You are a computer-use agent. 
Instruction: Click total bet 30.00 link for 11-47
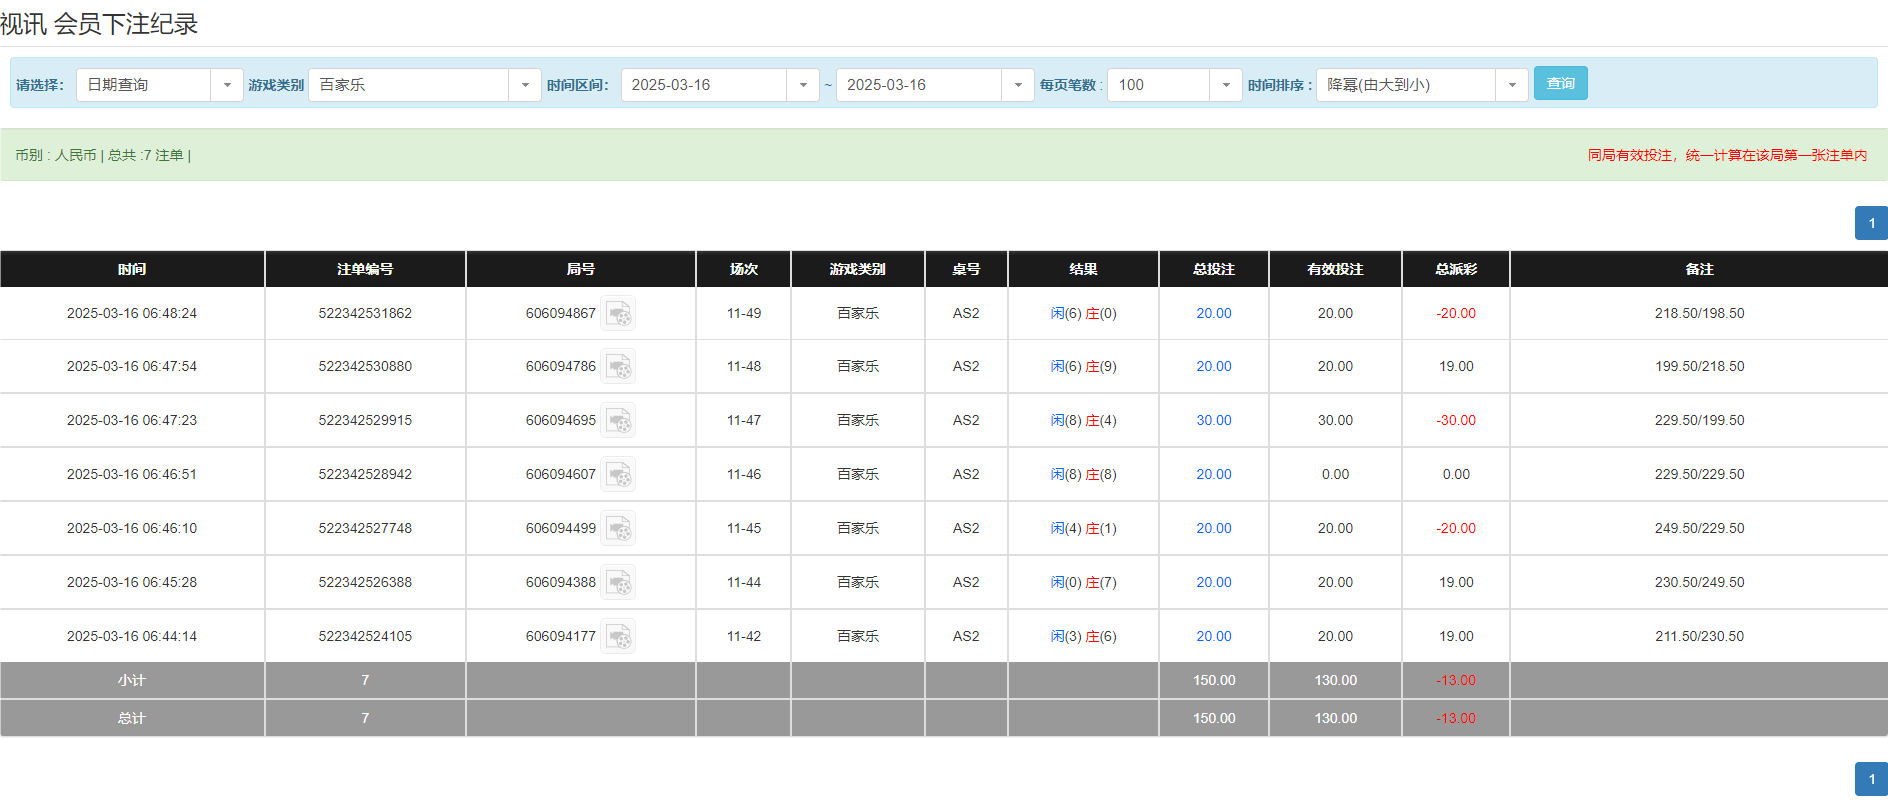(1214, 421)
